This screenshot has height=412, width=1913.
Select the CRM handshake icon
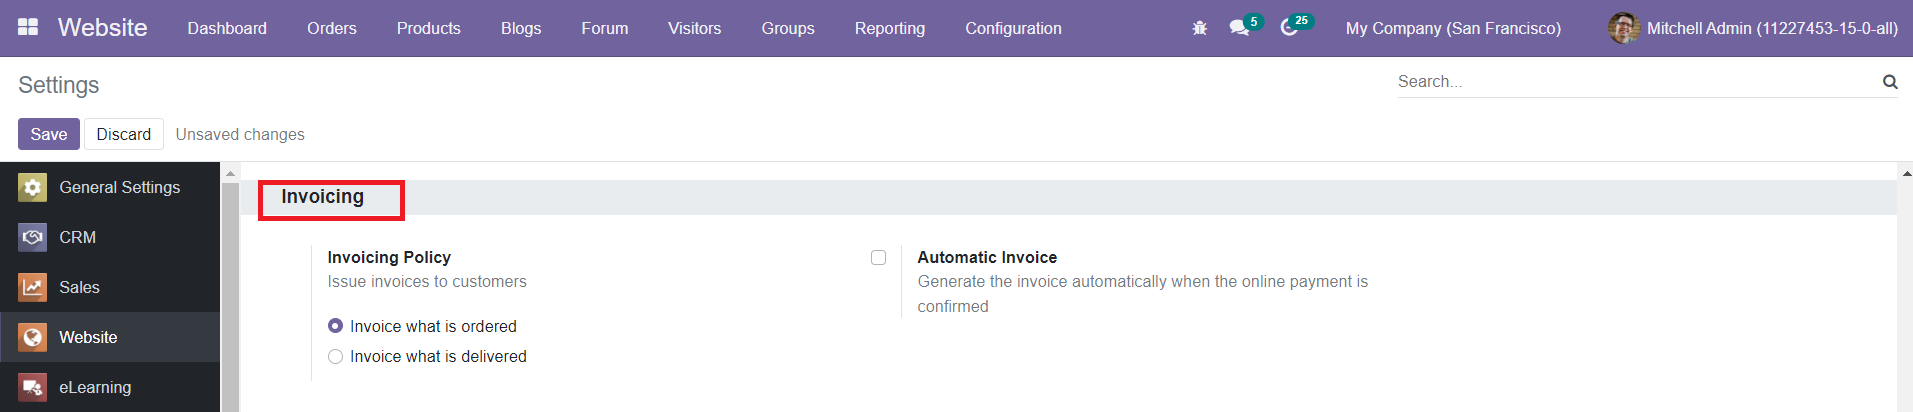click(32, 237)
